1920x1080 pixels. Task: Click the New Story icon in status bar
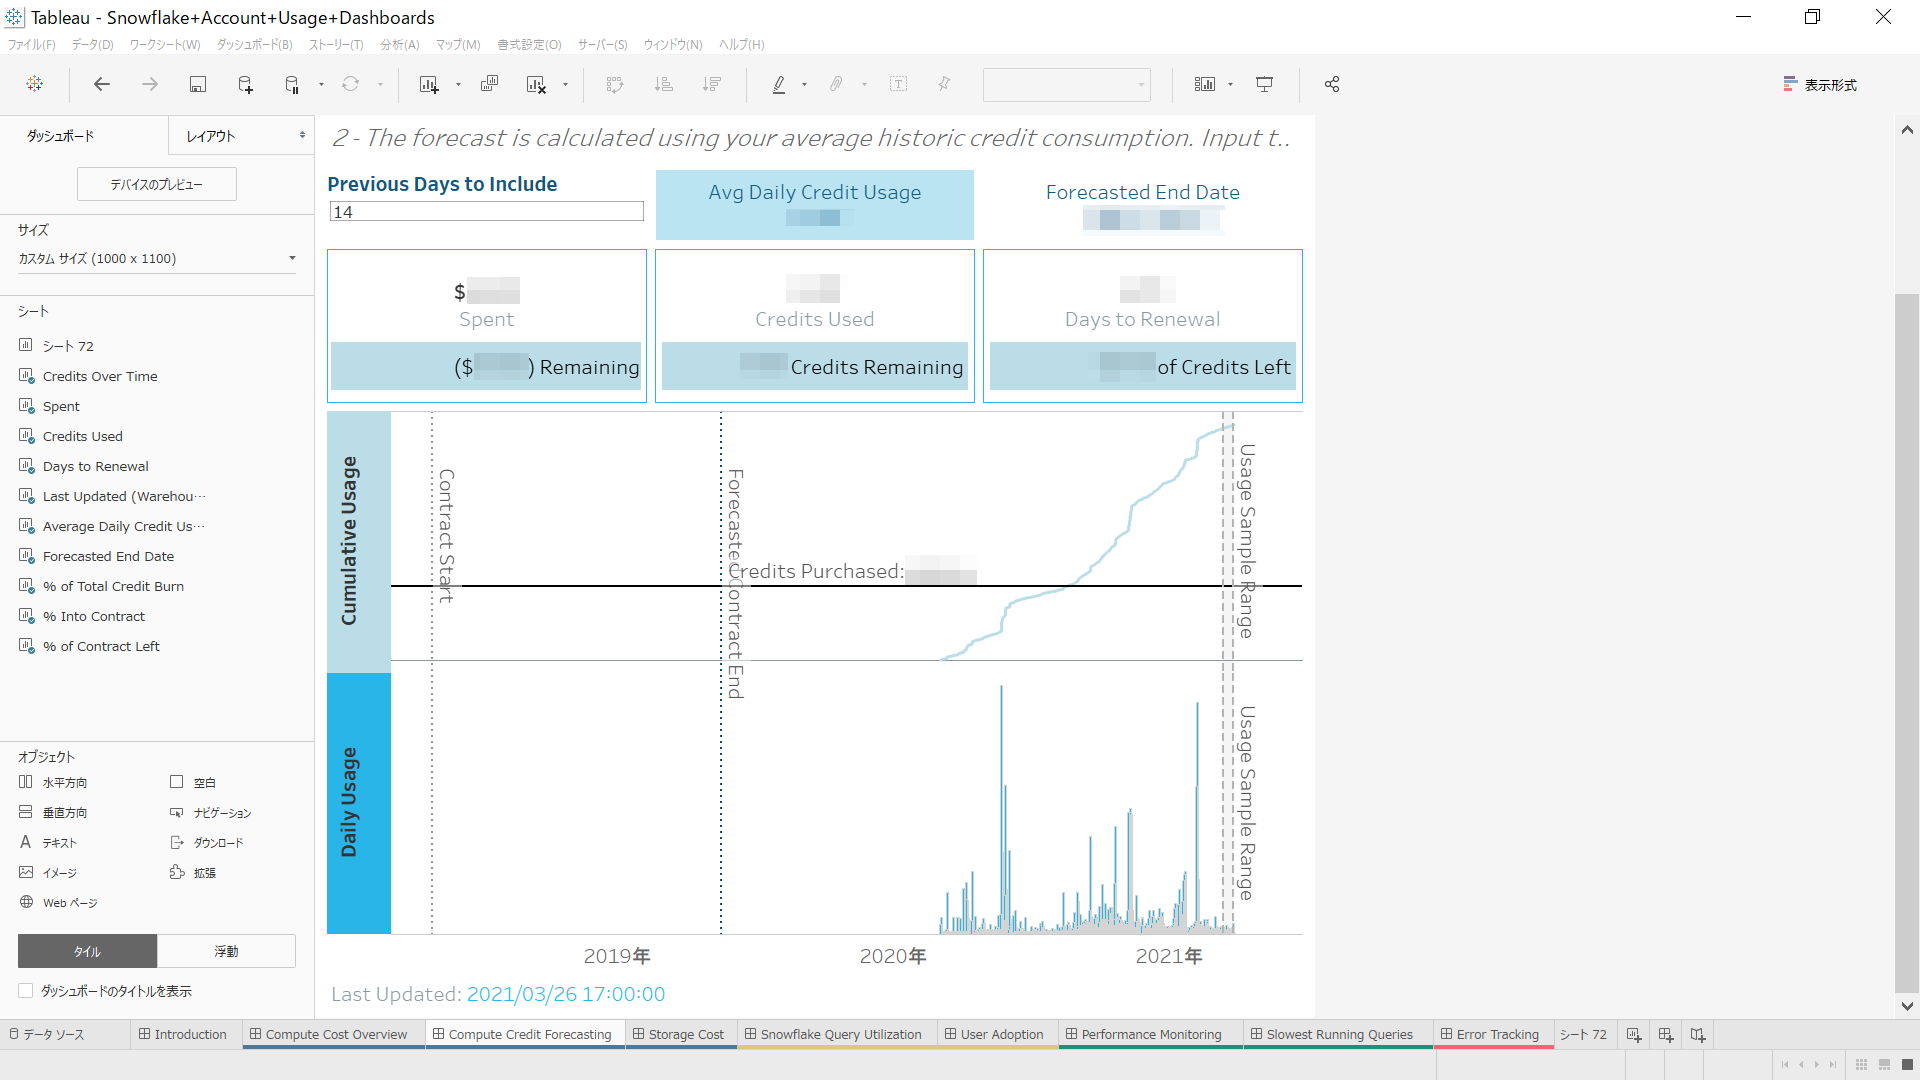click(x=1698, y=1034)
